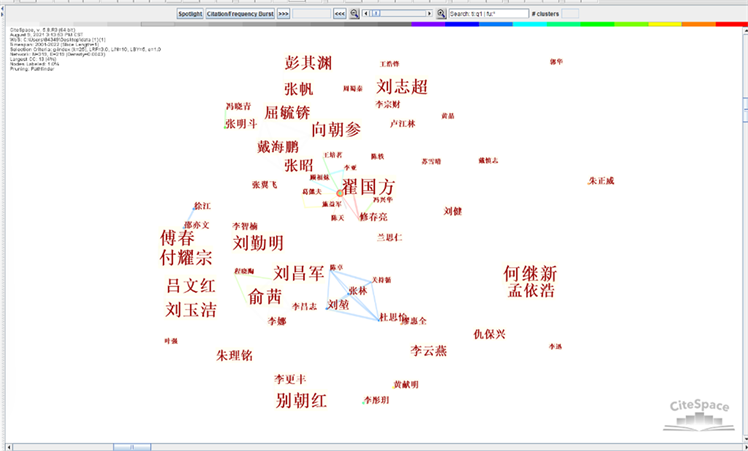Click the # clusters value field
748x451 pixels.
570,15
